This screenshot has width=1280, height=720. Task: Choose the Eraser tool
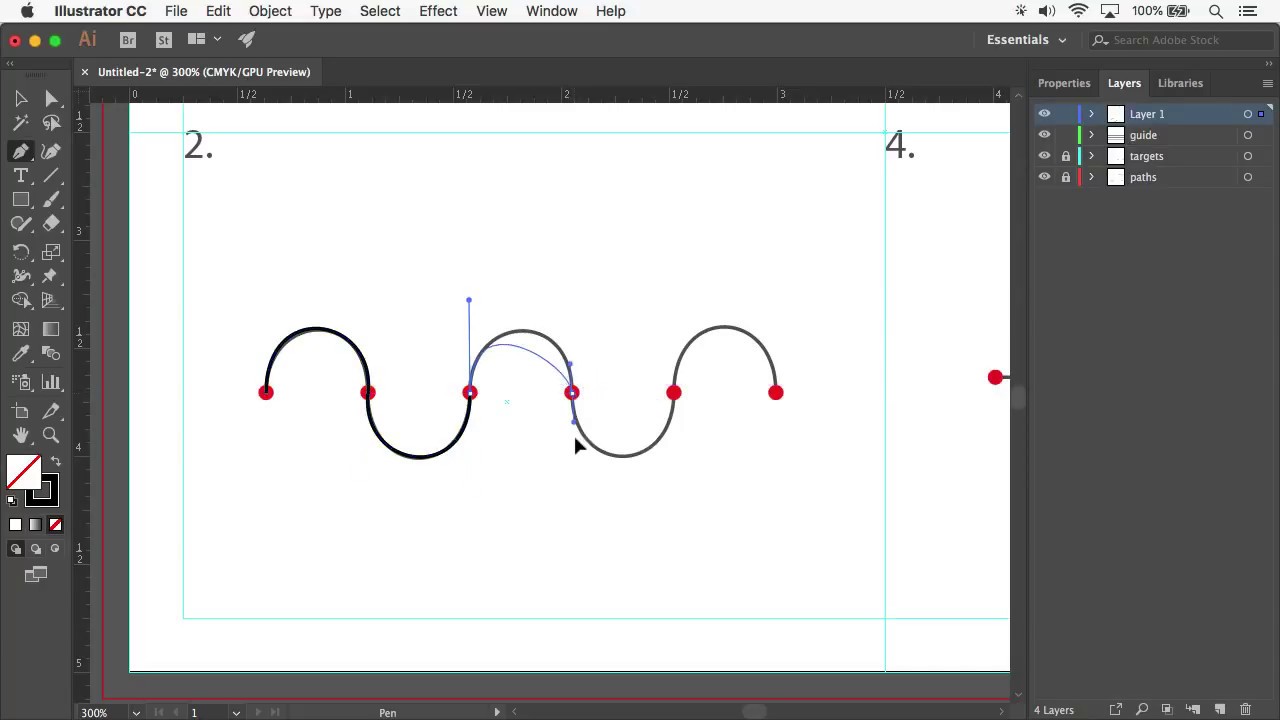pyautogui.click(x=51, y=224)
